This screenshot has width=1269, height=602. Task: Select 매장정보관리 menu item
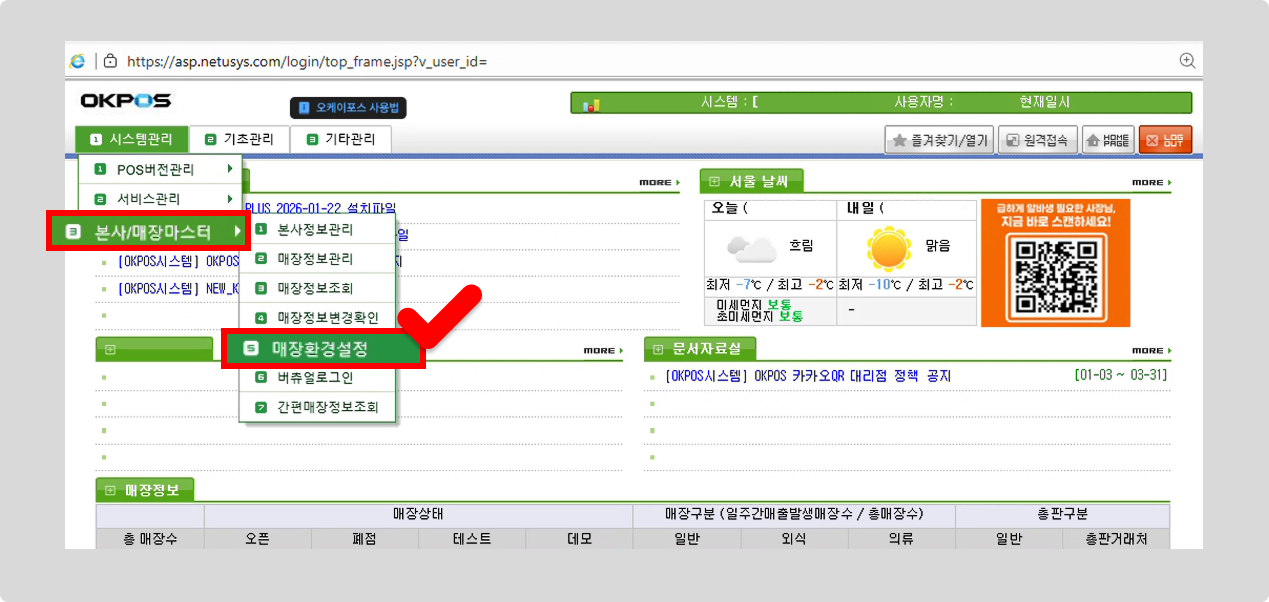pyautogui.click(x=315, y=259)
